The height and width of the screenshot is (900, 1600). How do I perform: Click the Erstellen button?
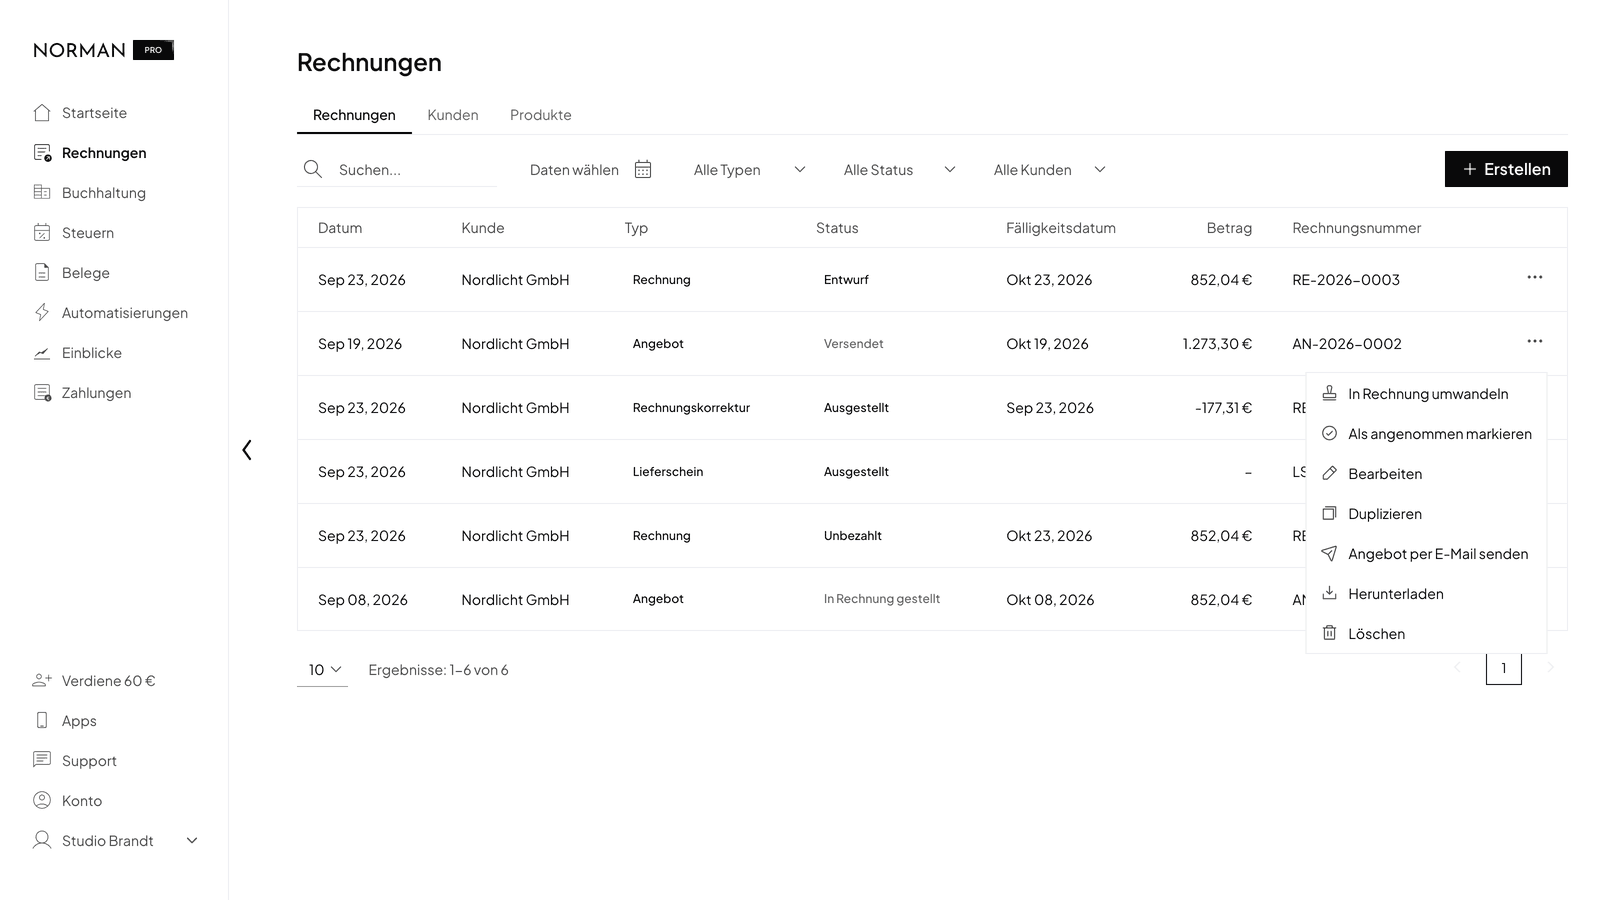pyautogui.click(x=1506, y=169)
